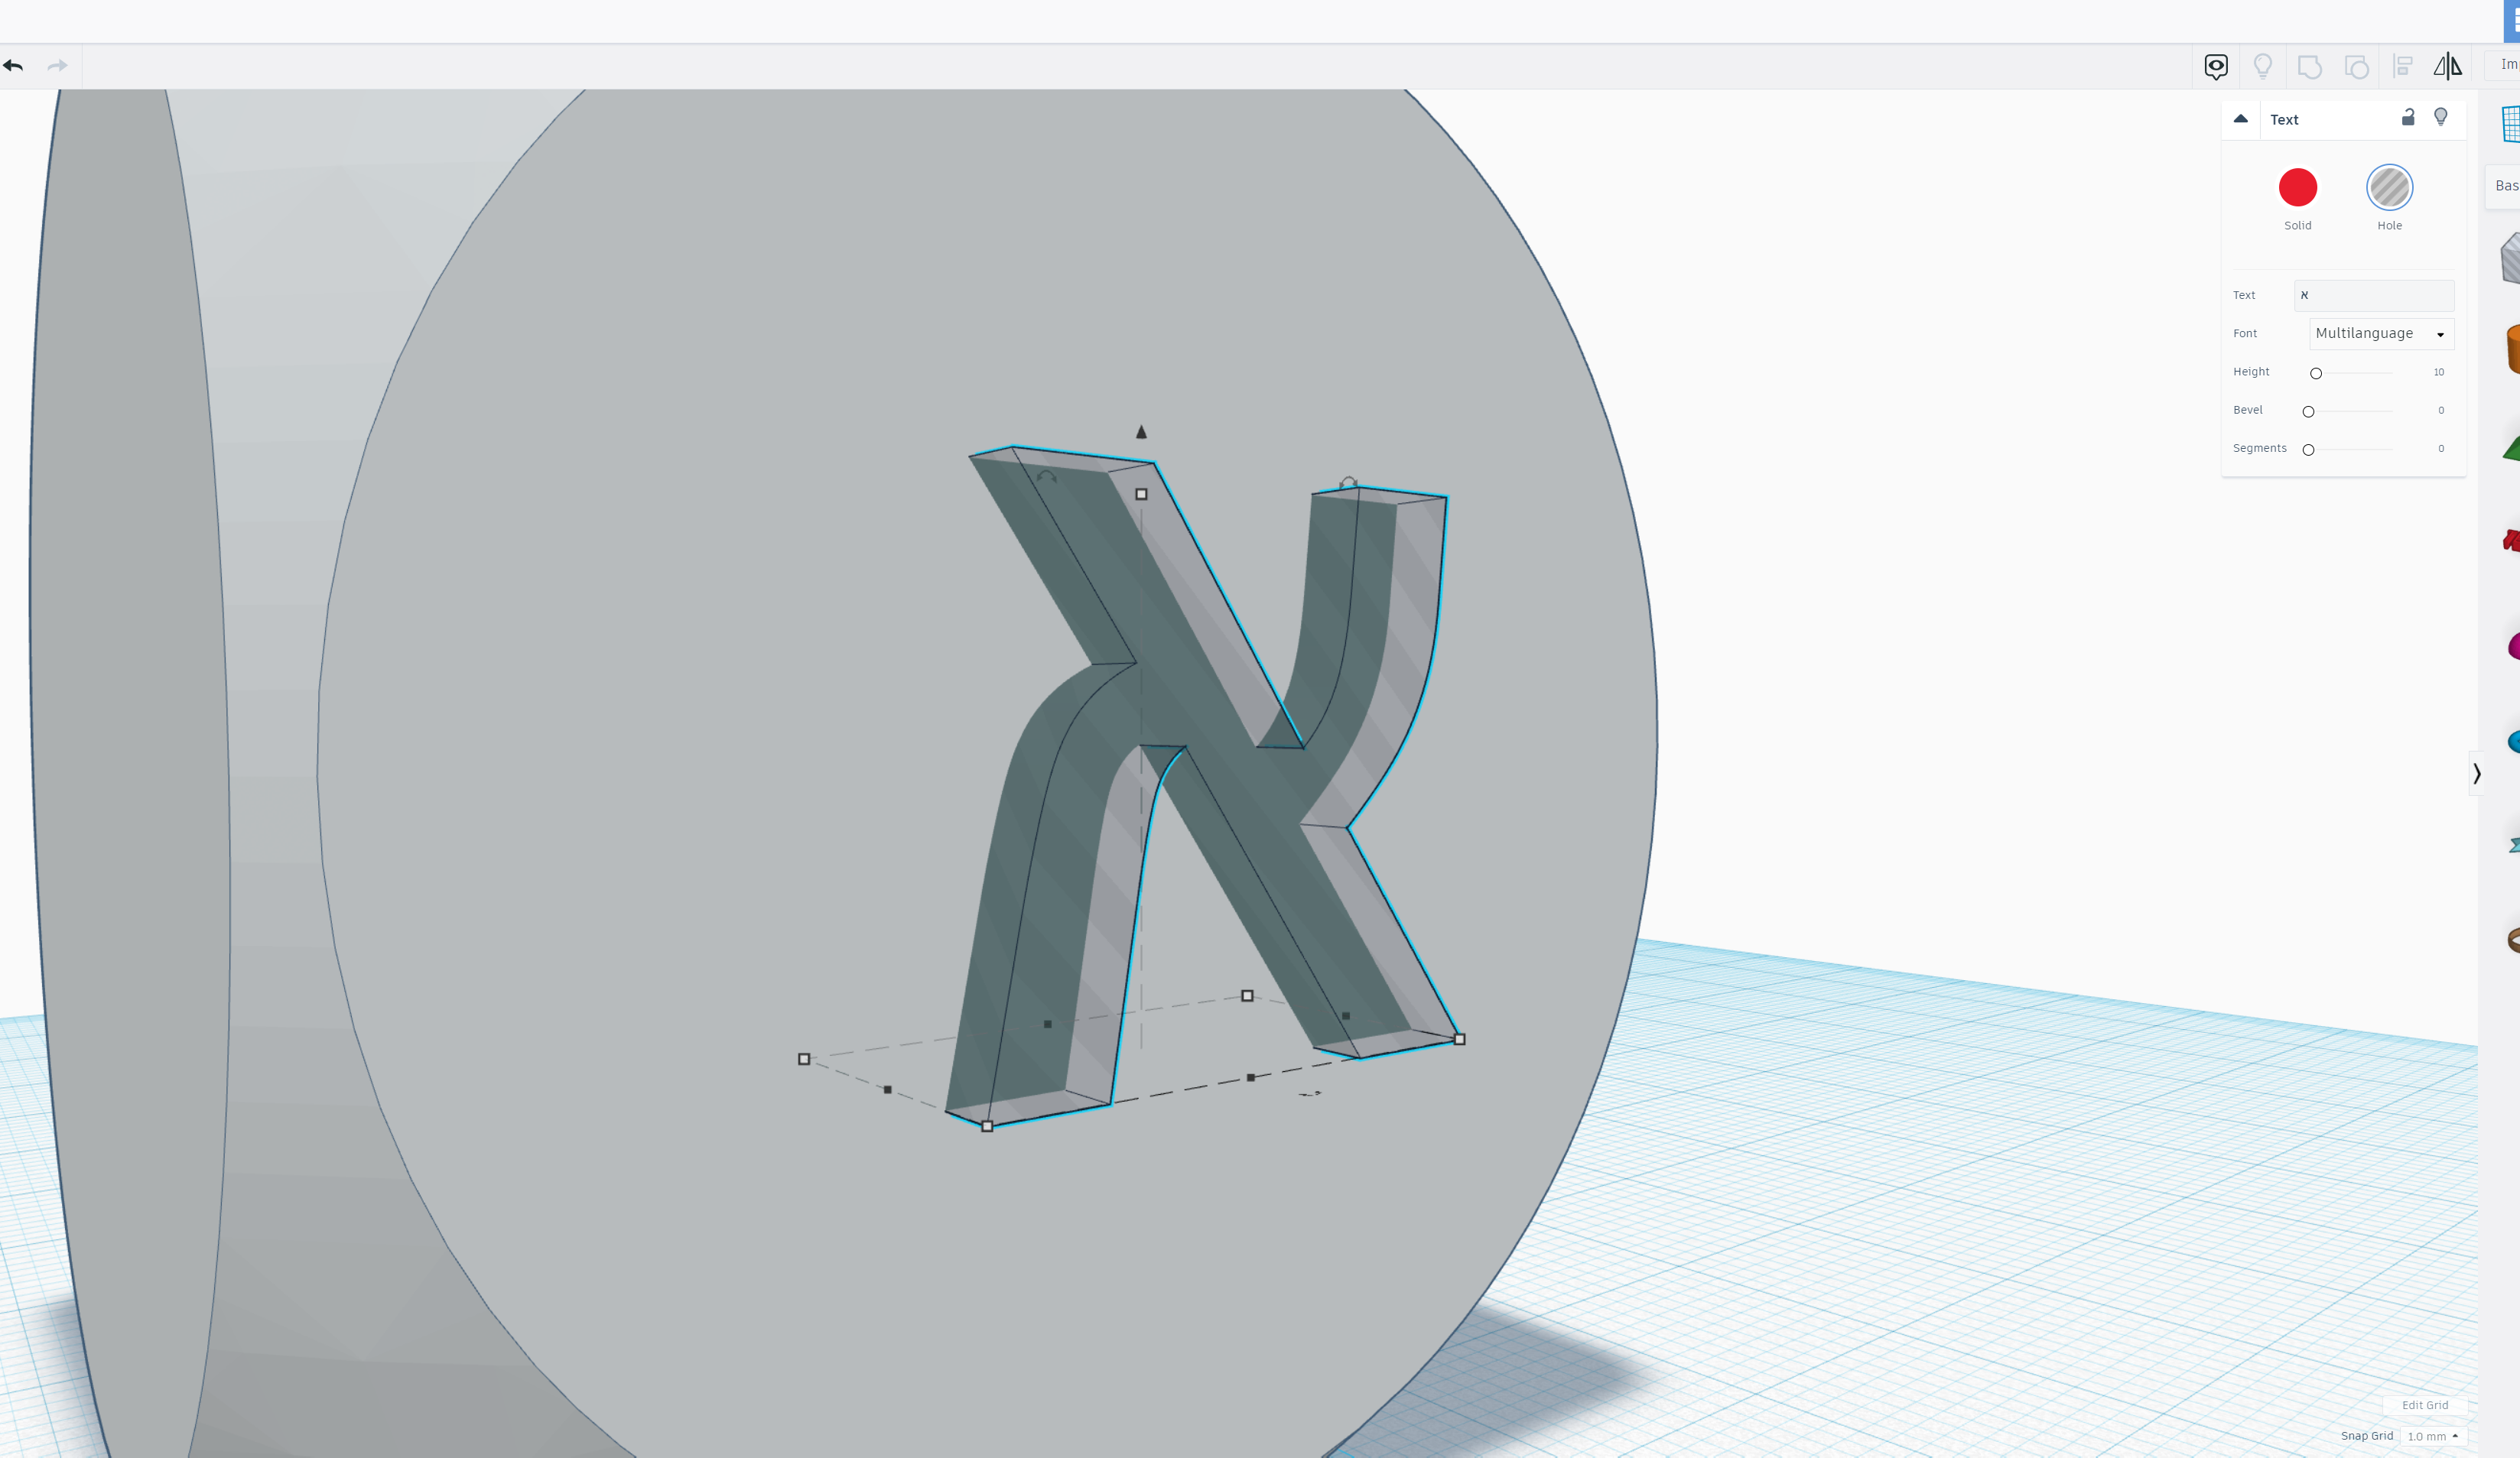This screenshot has height=1458, width=2520.
Task: Select the Mirror tool
Action: pyautogui.click(x=2447, y=66)
